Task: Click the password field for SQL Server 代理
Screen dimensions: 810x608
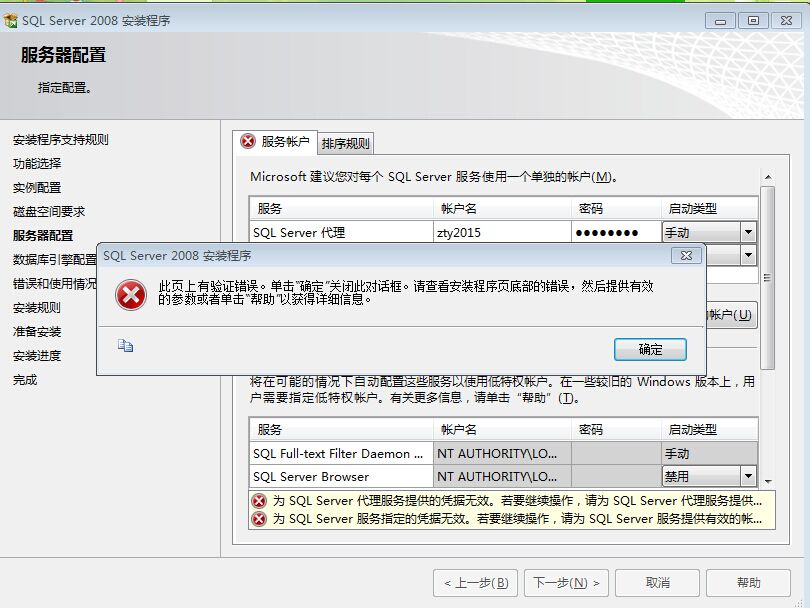Action: (x=616, y=232)
